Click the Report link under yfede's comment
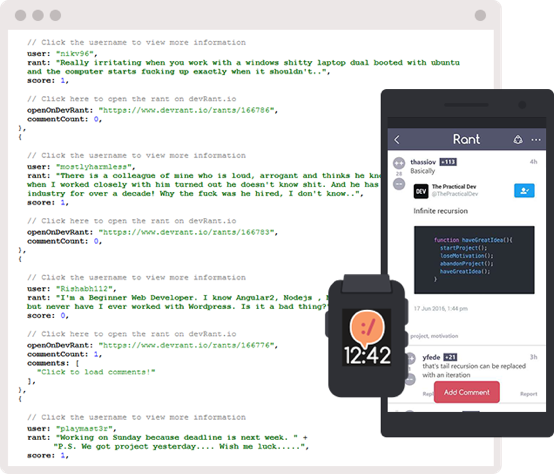This screenshot has height=474, width=554. (x=529, y=394)
